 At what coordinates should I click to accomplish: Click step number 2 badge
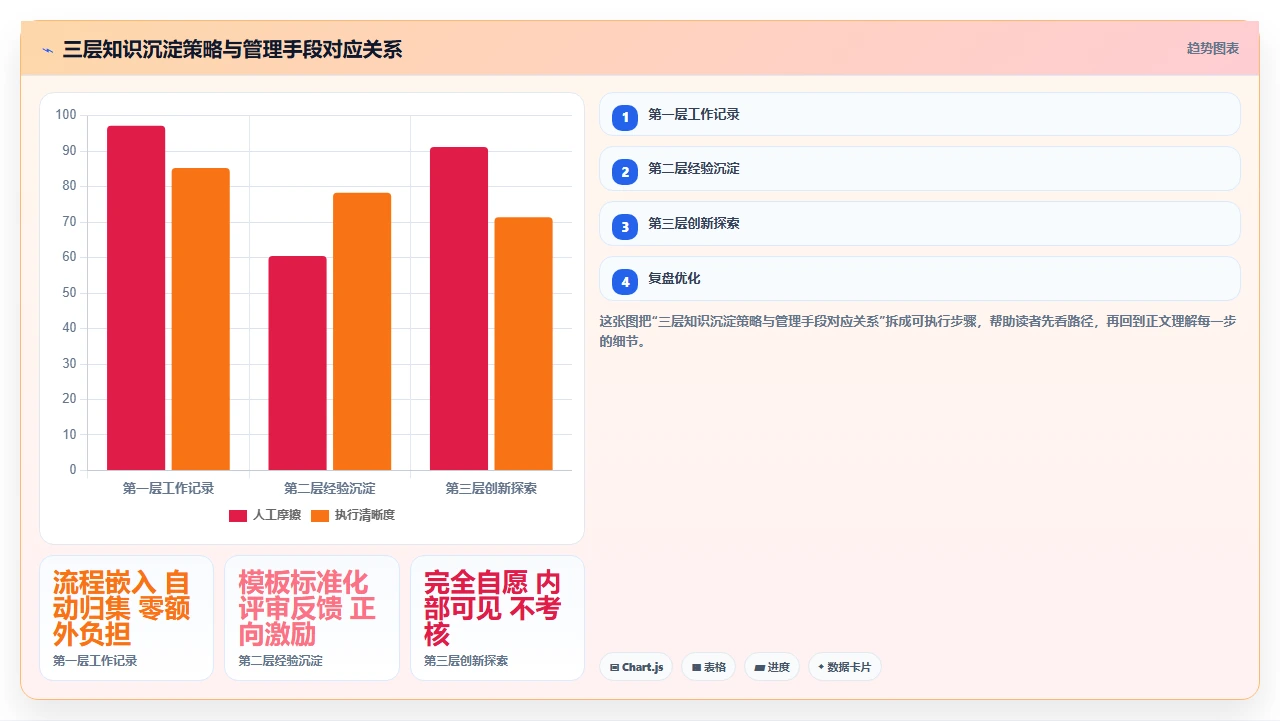[x=625, y=172]
